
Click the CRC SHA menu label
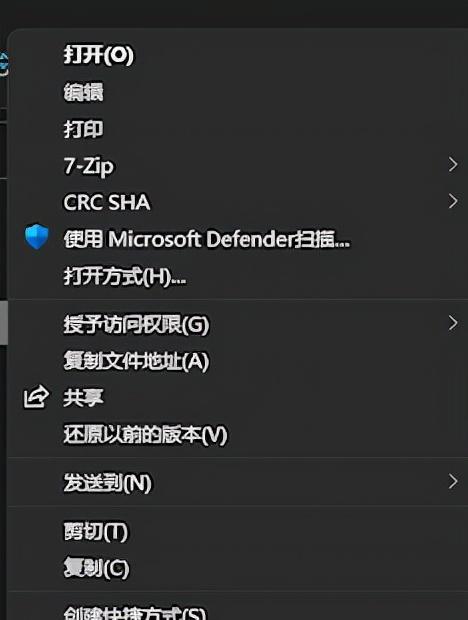pos(107,202)
